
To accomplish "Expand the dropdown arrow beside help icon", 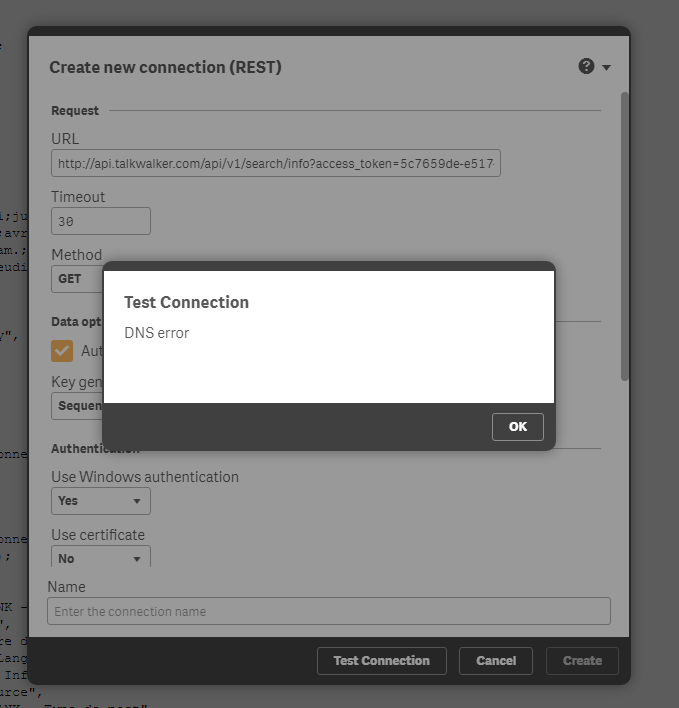I will click(x=606, y=68).
